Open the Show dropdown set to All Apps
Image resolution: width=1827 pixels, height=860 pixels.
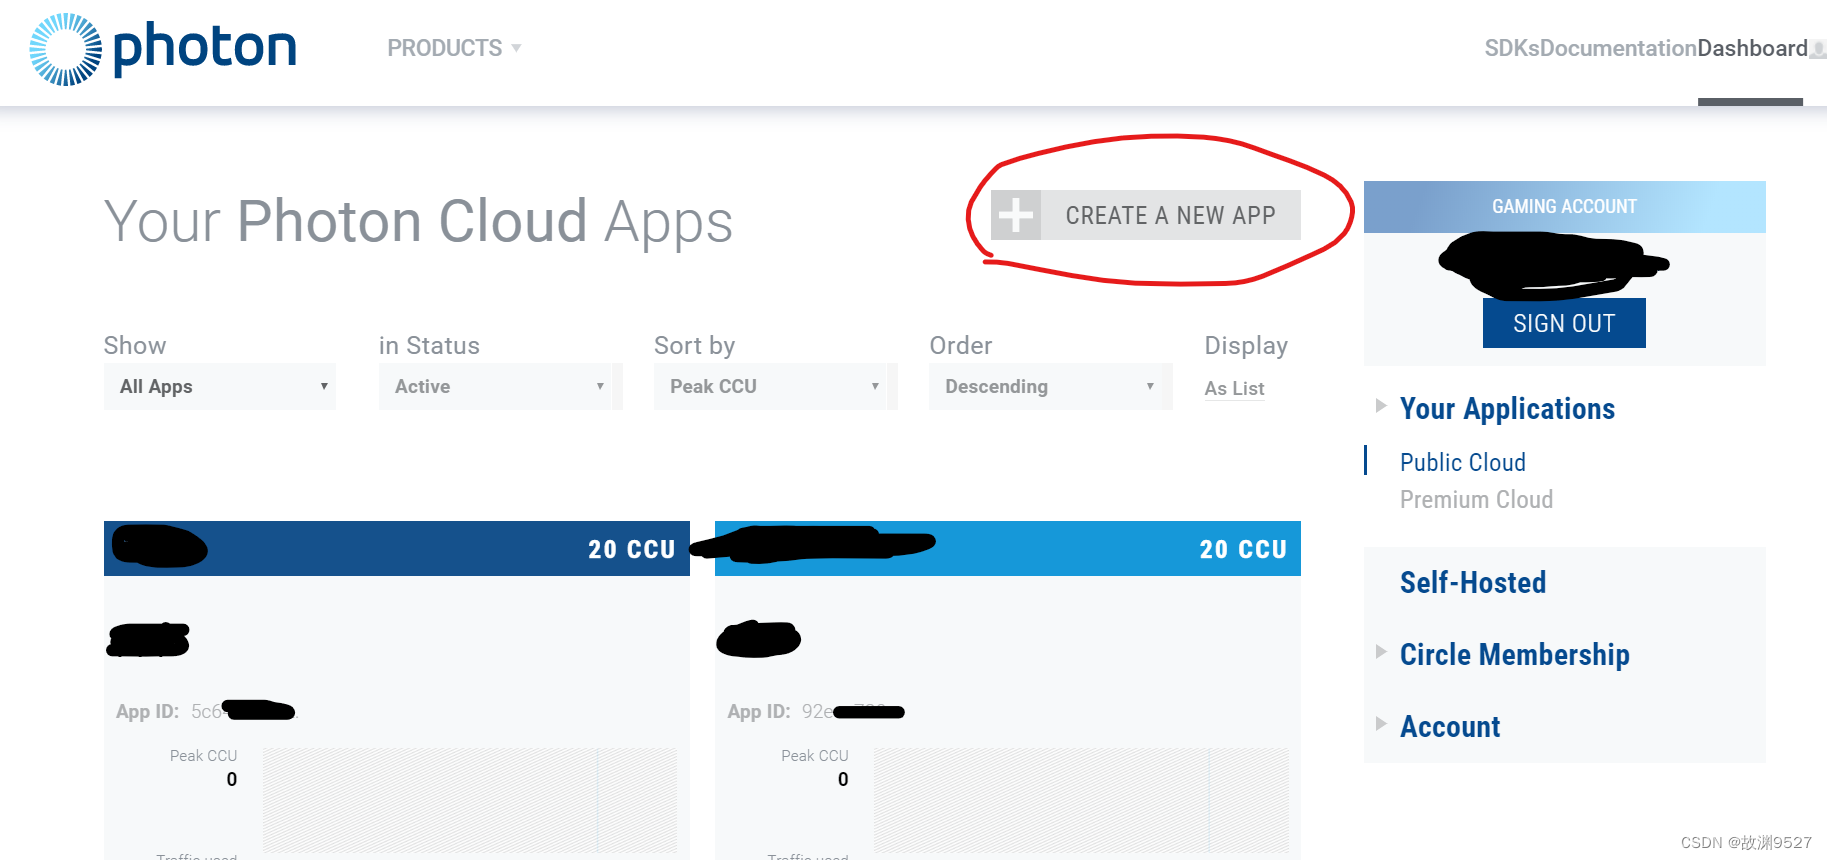[220, 386]
